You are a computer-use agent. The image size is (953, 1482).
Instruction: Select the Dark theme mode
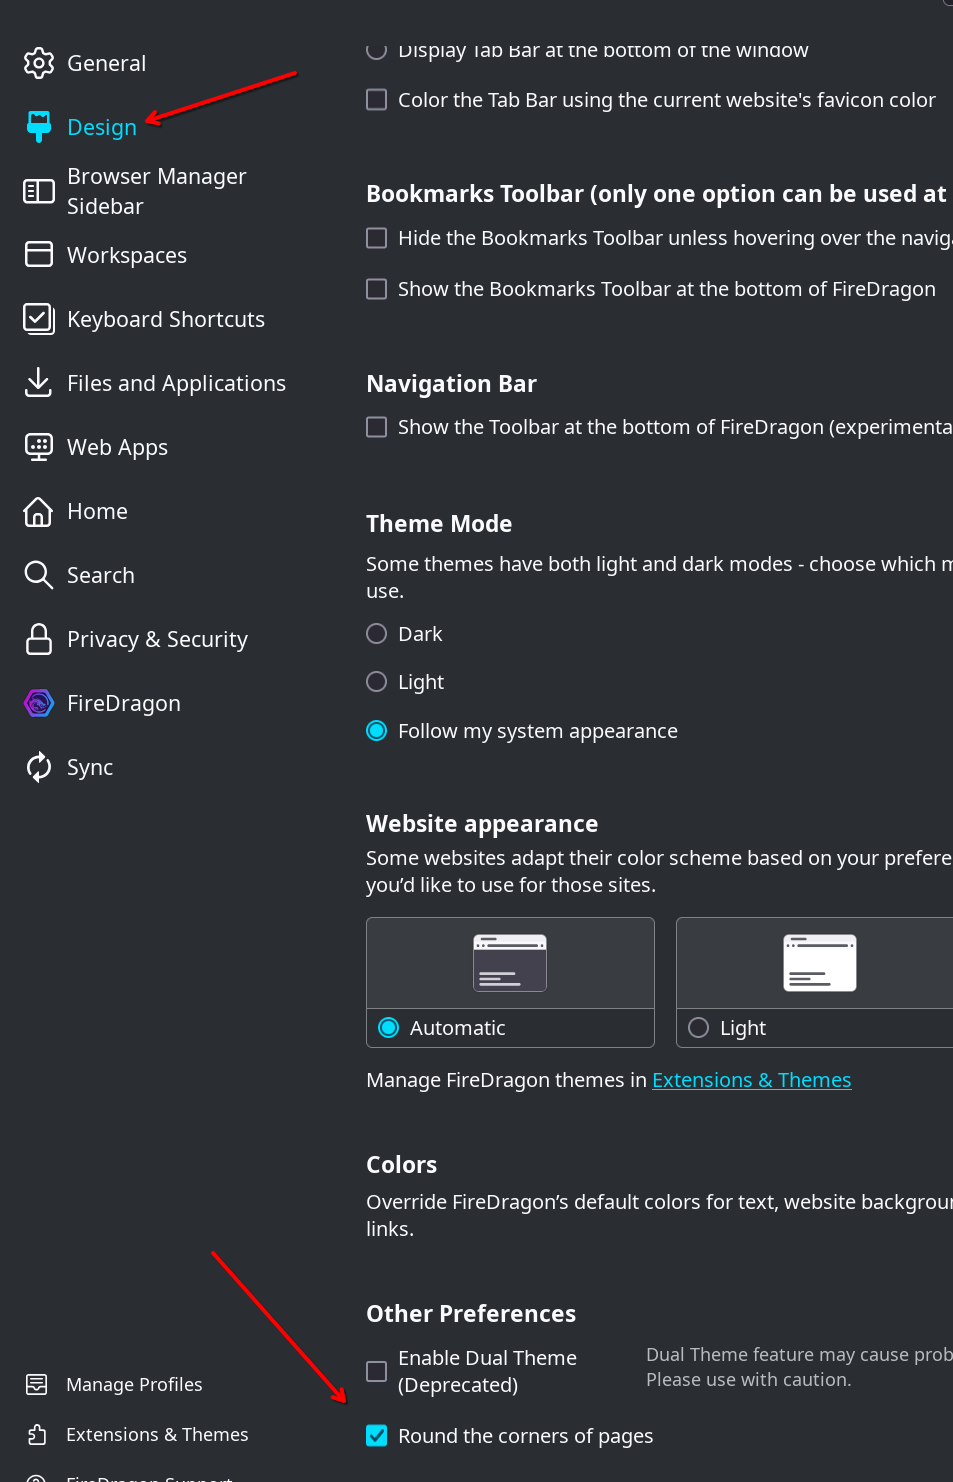377,634
